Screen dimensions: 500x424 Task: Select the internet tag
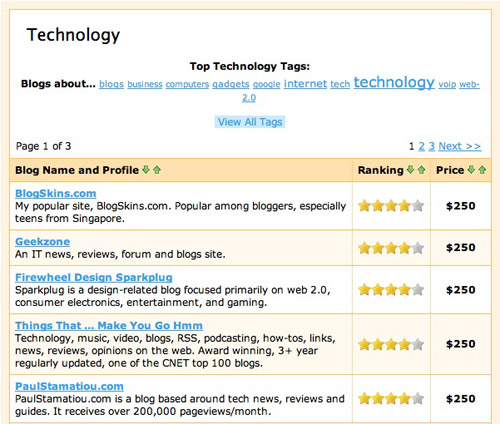point(305,83)
